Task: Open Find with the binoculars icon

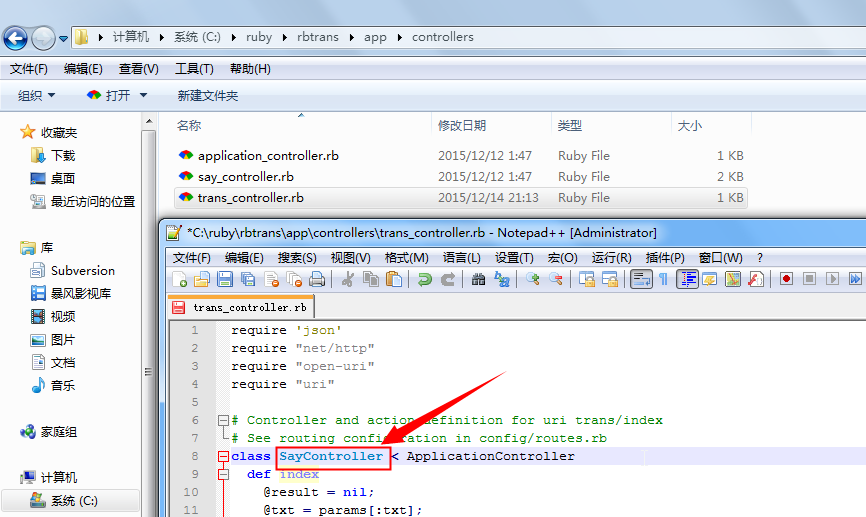Action: click(478, 279)
